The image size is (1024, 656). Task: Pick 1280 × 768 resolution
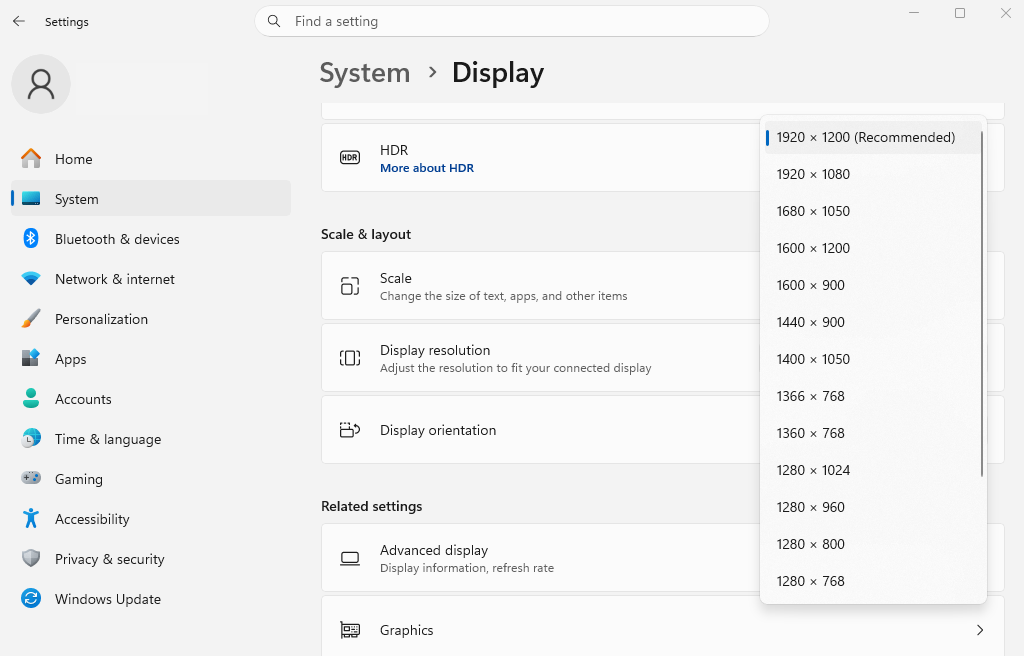[873, 582]
